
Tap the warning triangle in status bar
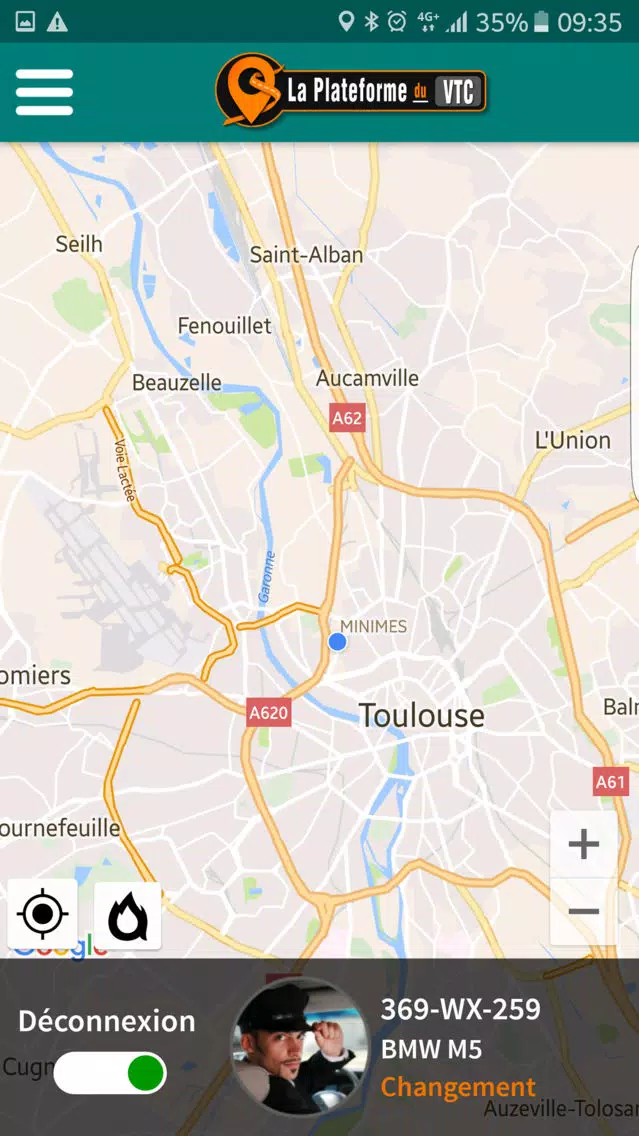[x=57, y=22]
